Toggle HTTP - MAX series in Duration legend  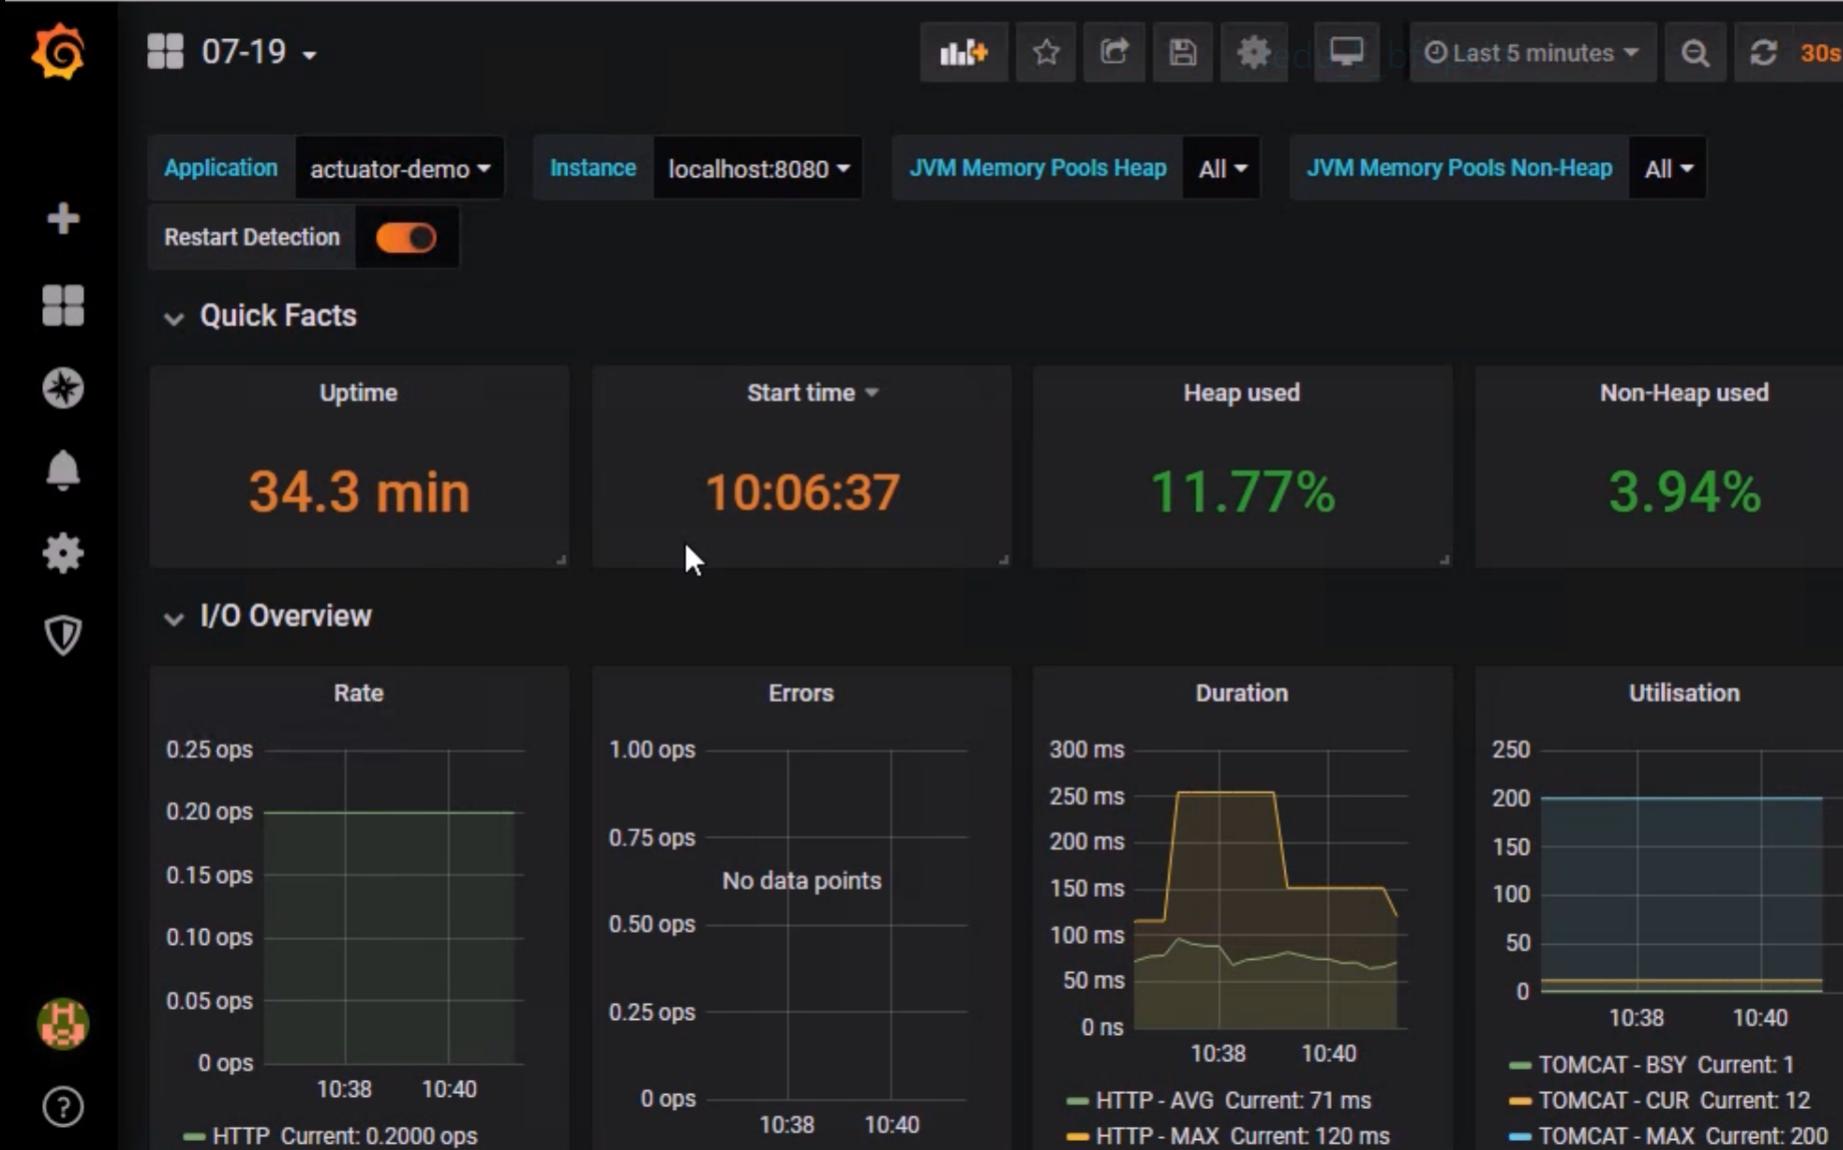(1157, 1136)
